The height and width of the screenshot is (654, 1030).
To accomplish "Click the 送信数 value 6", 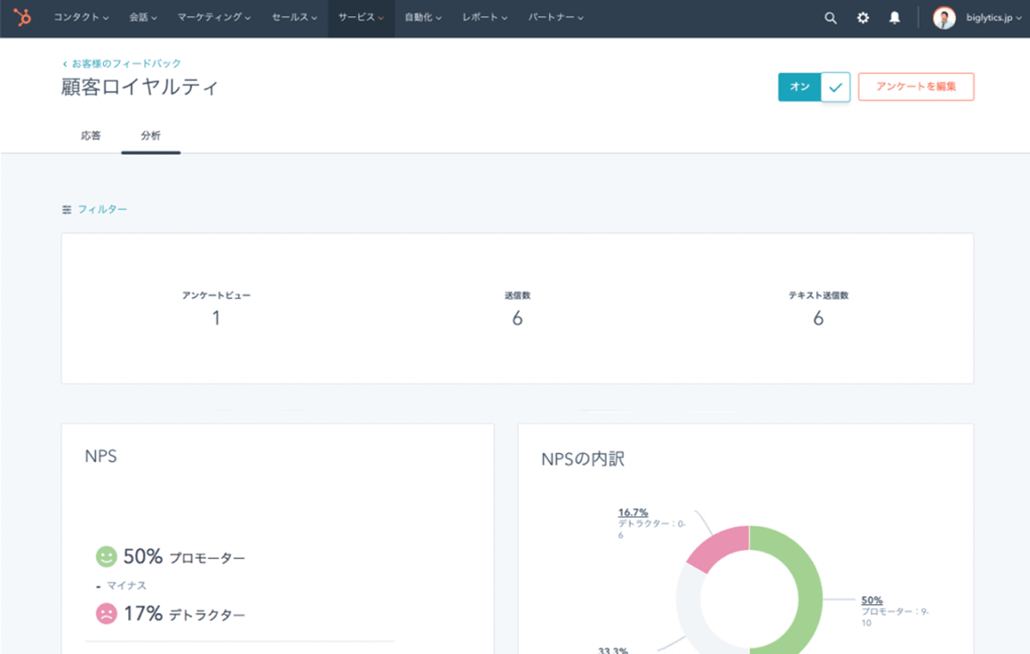I will pos(518,318).
